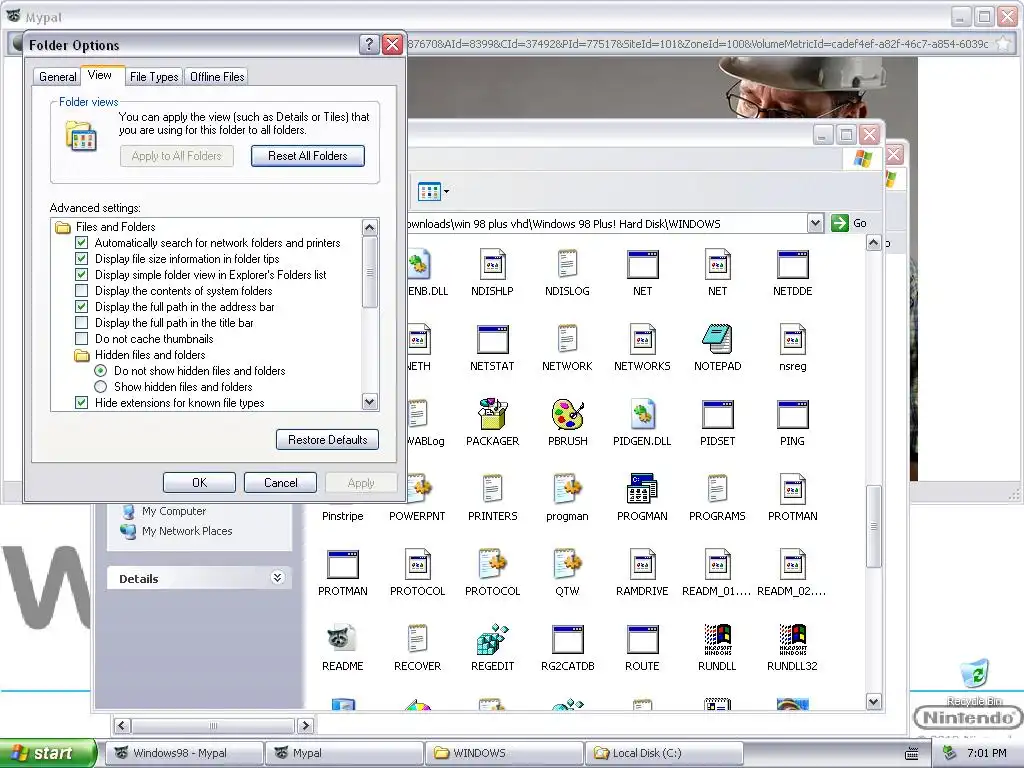Select the RECOVER text icon
Image resolution: width=1024 pixels, height=768 pixels.
[x=417, y=639]
